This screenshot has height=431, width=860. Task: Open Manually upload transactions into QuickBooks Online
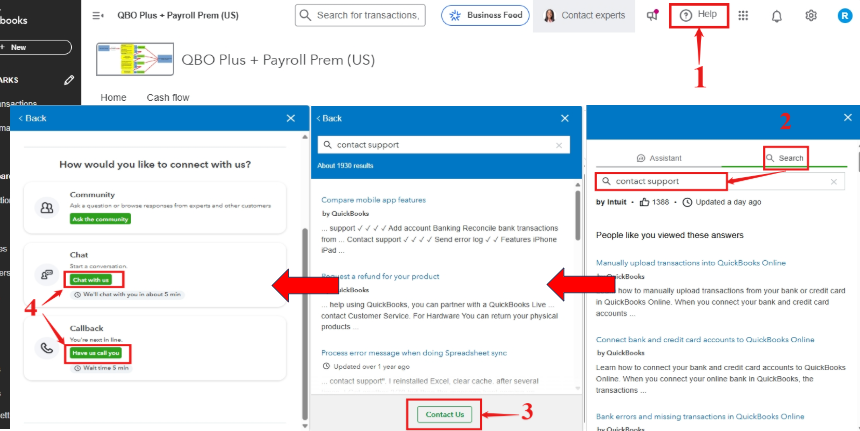click(691, 263)
